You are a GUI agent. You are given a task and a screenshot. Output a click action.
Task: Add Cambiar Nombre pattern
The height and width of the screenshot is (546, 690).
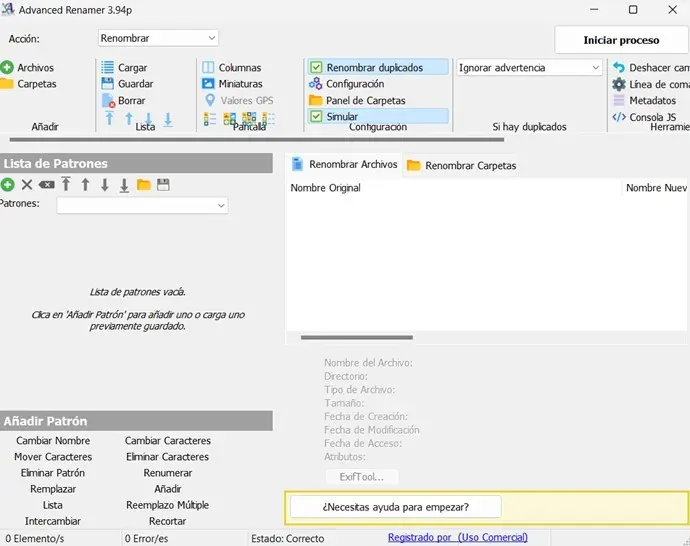tap(53, 440)
